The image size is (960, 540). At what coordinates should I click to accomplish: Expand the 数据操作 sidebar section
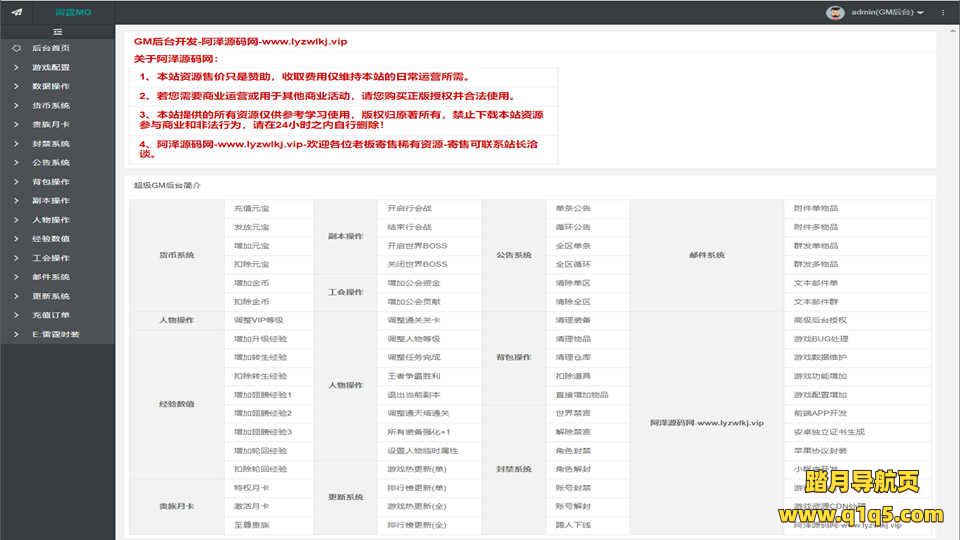pyautogui.click(x=50, y=86)
